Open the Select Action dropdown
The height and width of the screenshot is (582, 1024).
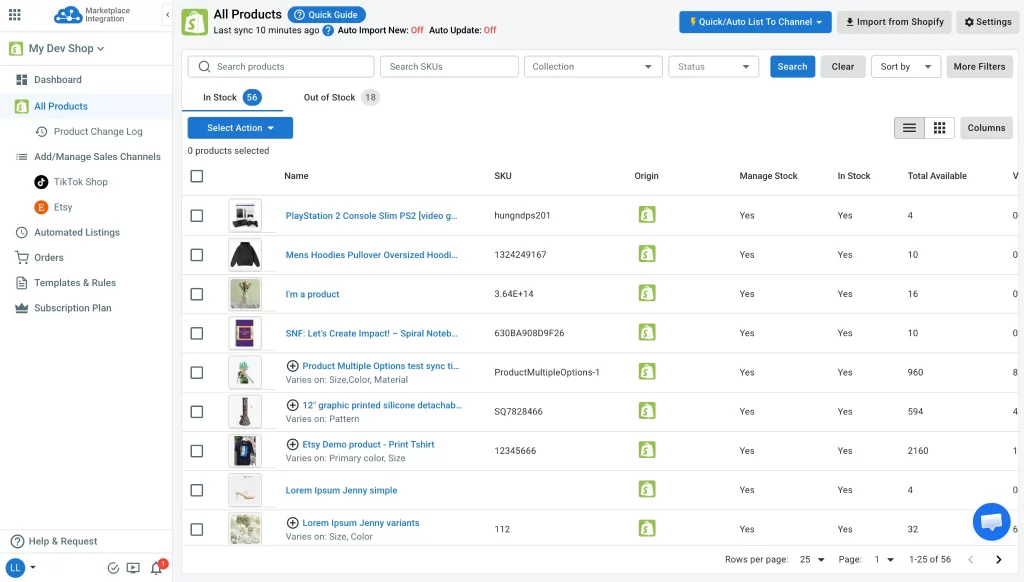240,128
